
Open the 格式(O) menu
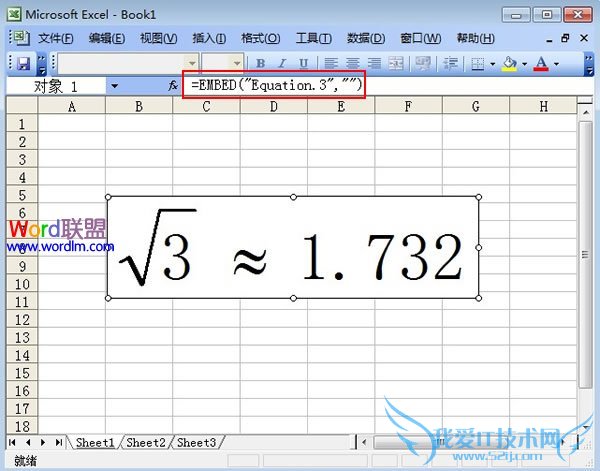coord(260,38)
